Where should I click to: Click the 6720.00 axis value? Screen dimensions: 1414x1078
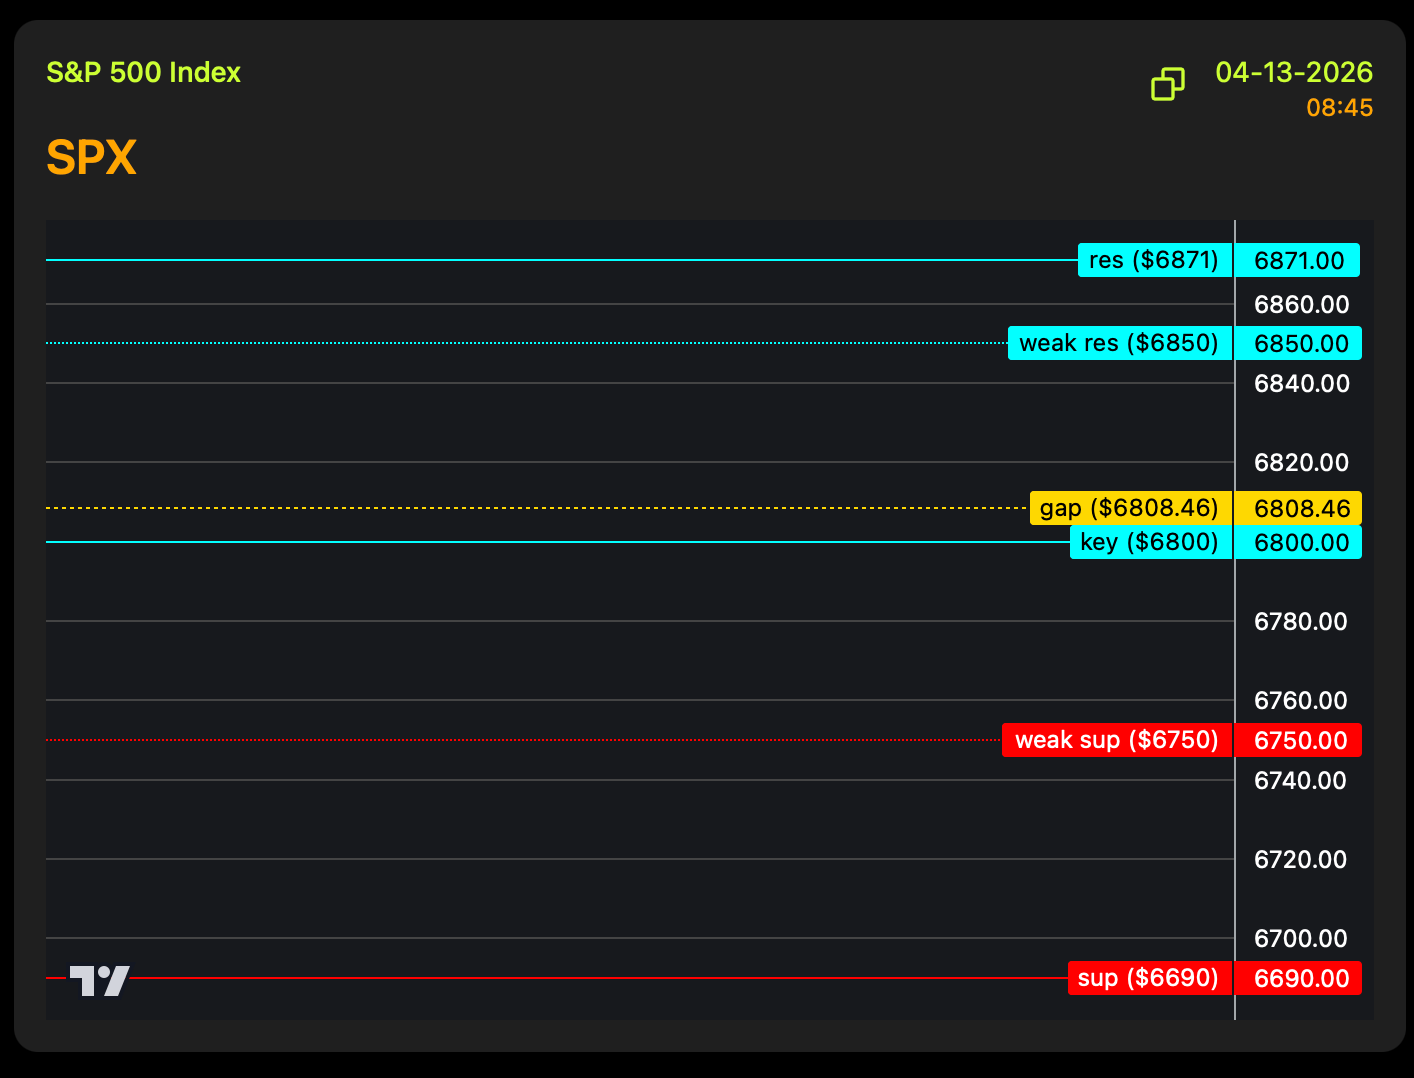pyautogui.click(x=1301, y=859)
